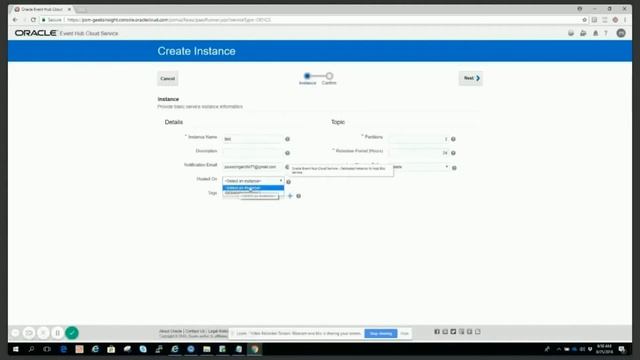Open the Windows action center icon
The width and height of the screenshot is (640, 360).
pyautogui.click(x=622, y=349)
